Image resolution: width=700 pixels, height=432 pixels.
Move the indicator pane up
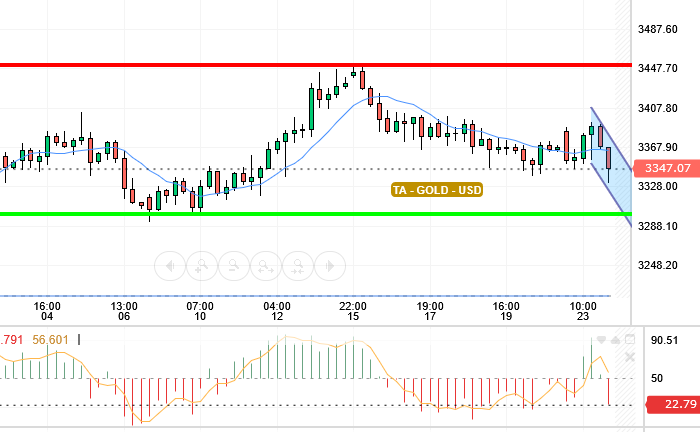point(616,340)
